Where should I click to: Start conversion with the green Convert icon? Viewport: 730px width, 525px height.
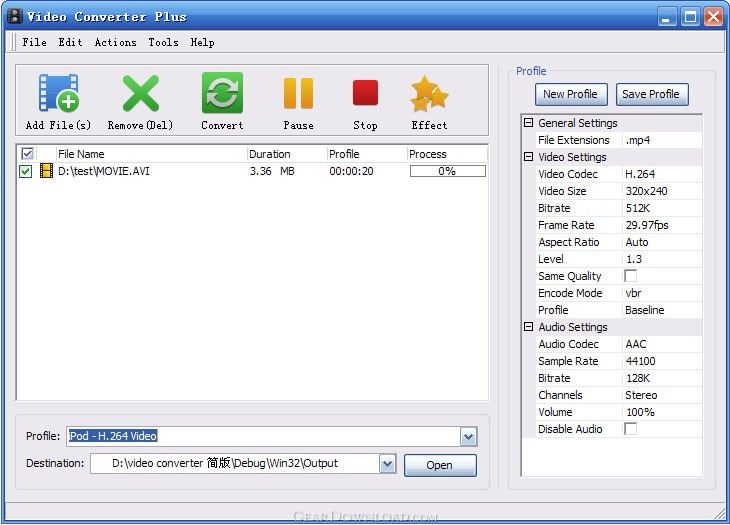tap(222, 93)
